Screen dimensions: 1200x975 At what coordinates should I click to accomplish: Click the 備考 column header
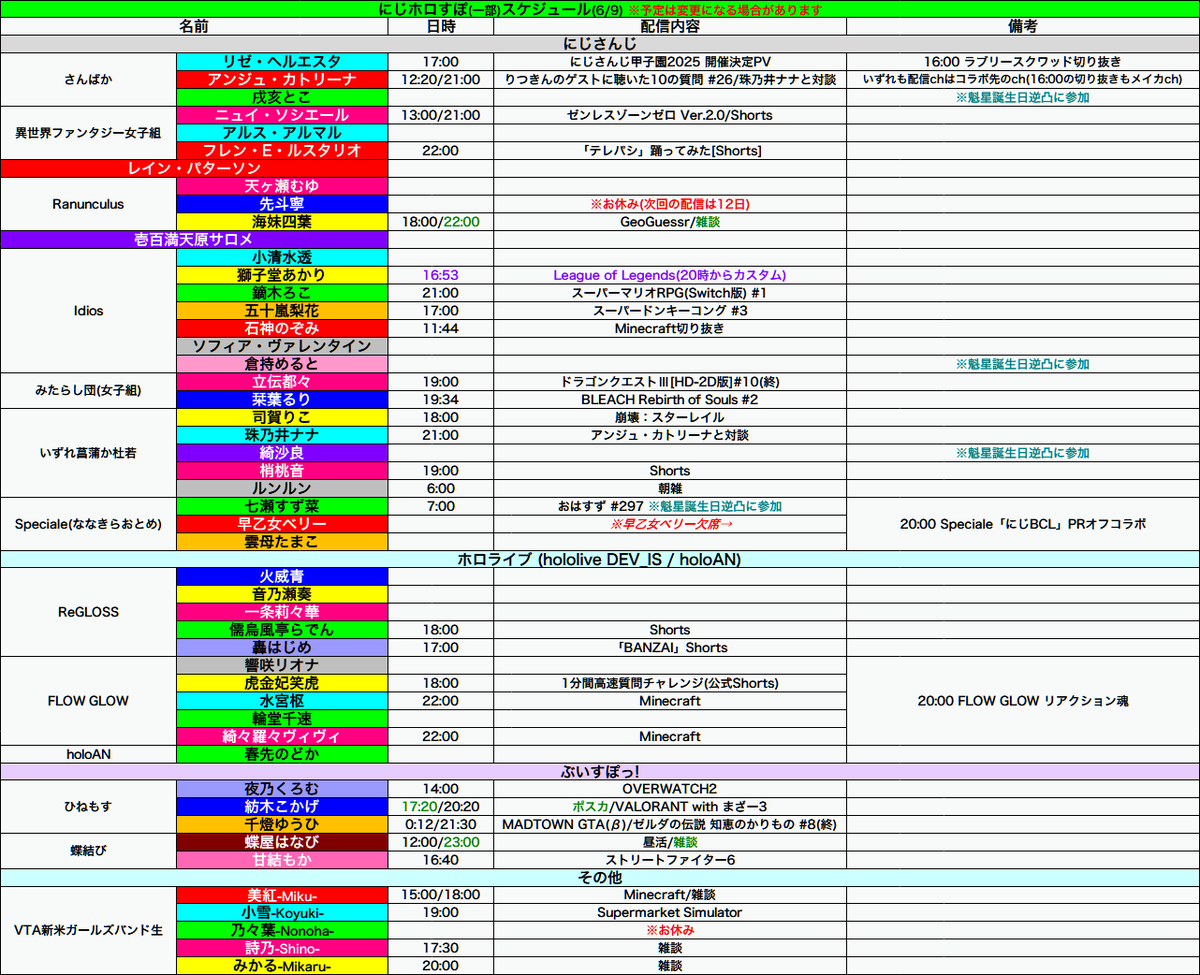(1023, 27)
